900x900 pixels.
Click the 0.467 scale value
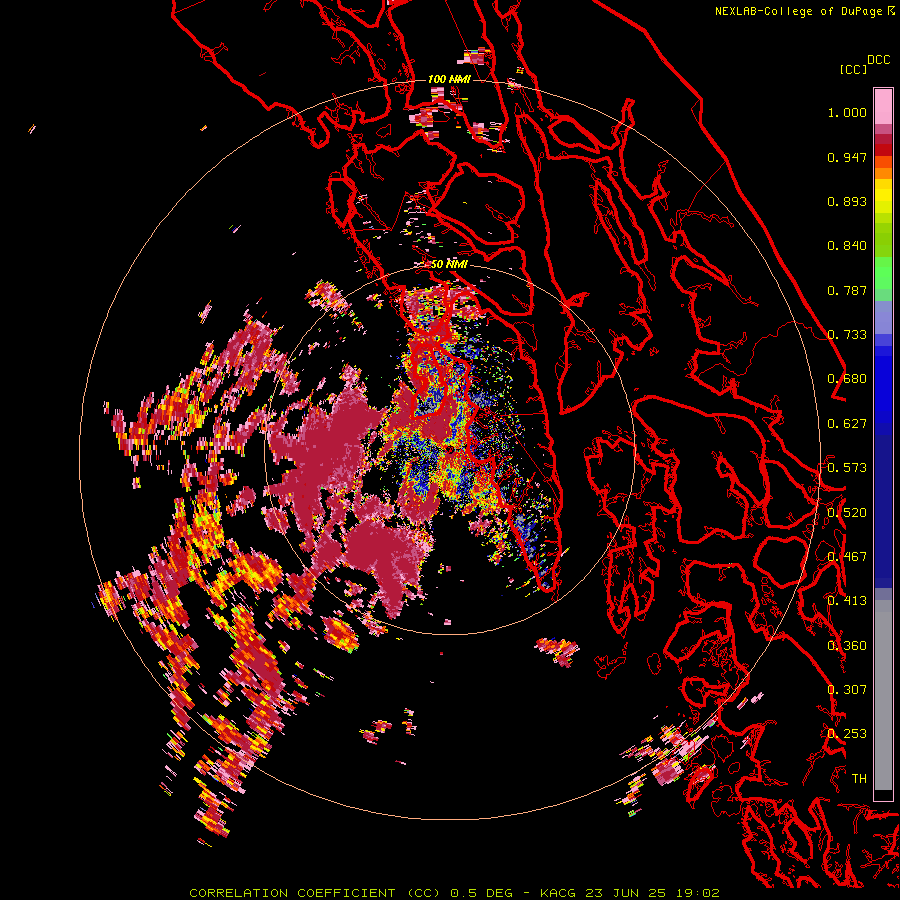pos(847,557)
